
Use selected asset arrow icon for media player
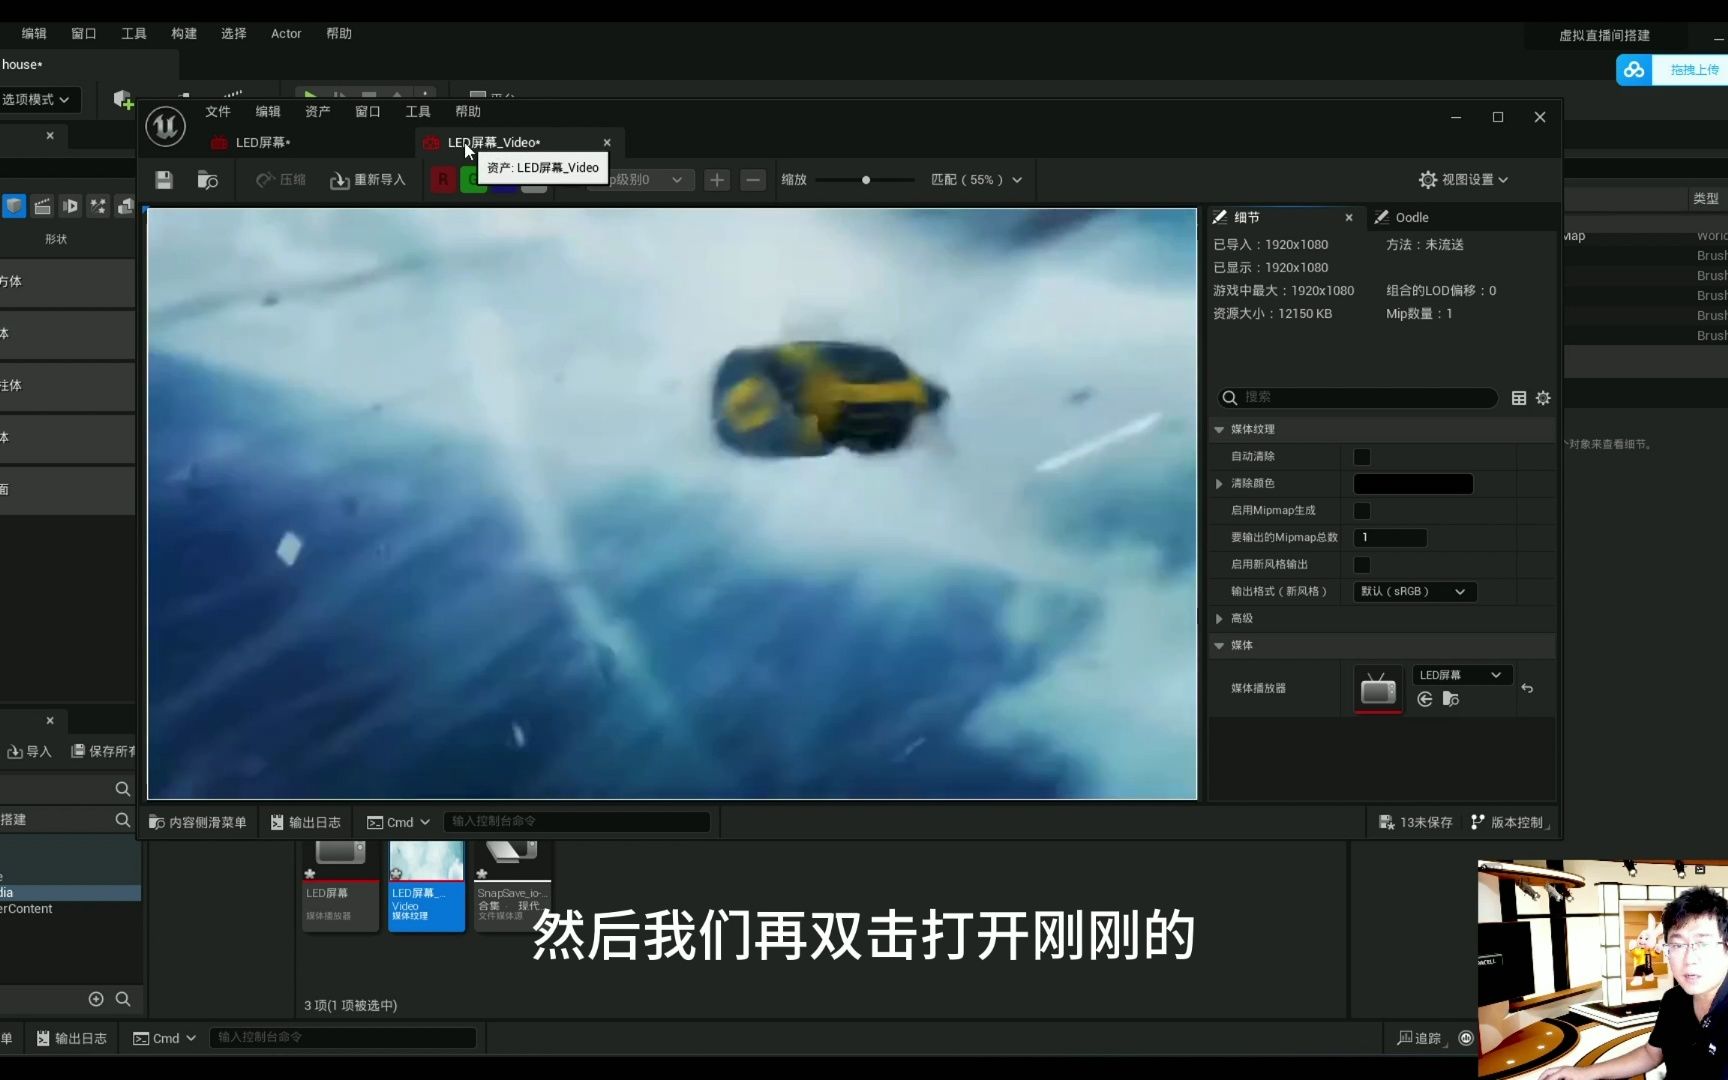1425,699
